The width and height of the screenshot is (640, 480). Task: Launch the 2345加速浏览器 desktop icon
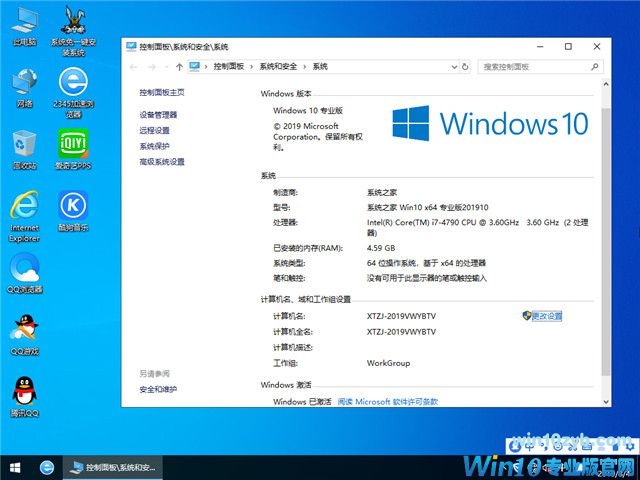click(x=73, y=92)
